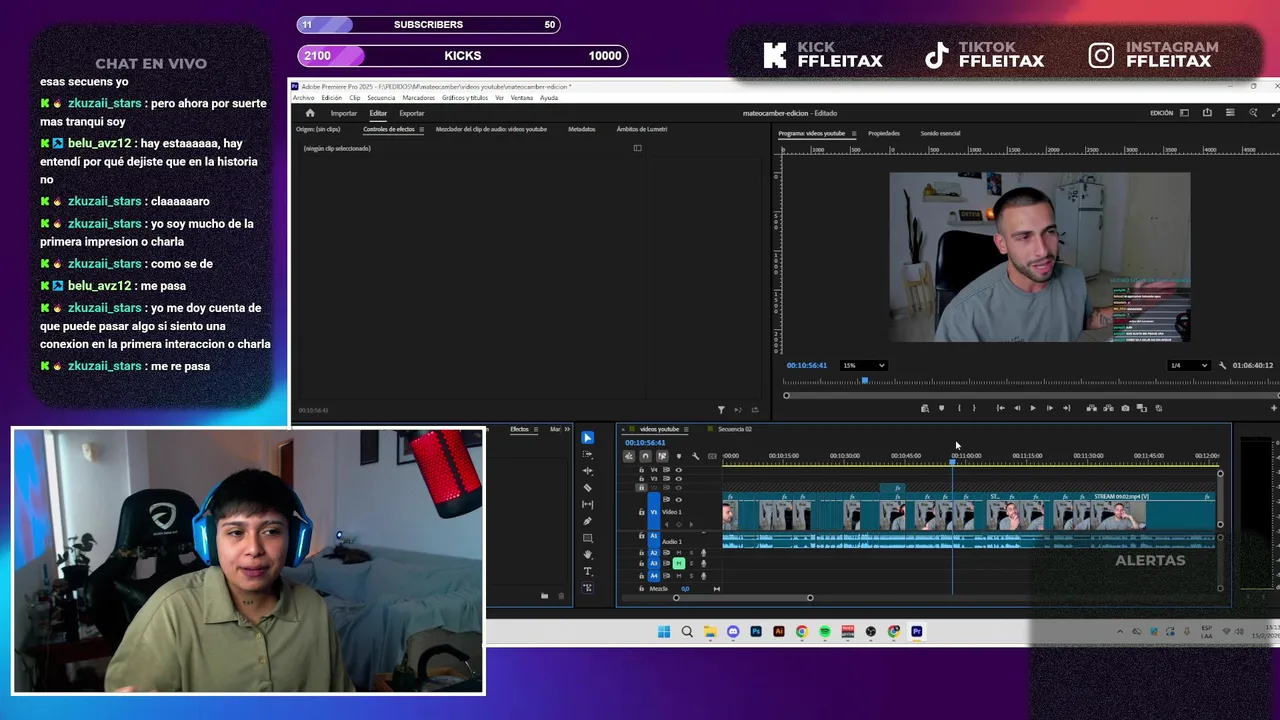Screen dimensions: 1280x720
Task: Open Windows Start menu
Action: (x=664, y=632)
